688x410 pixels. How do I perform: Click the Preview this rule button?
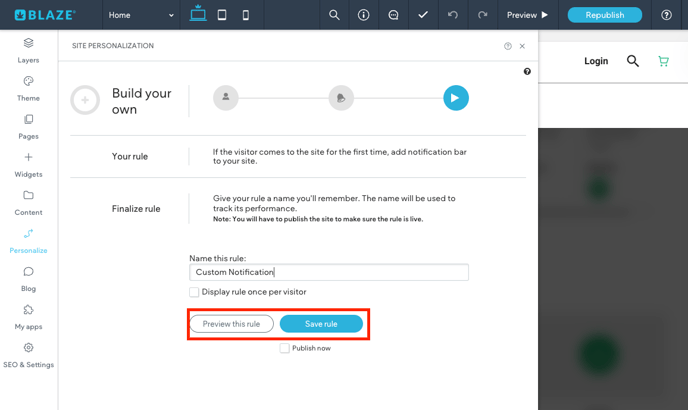(231, 324)
